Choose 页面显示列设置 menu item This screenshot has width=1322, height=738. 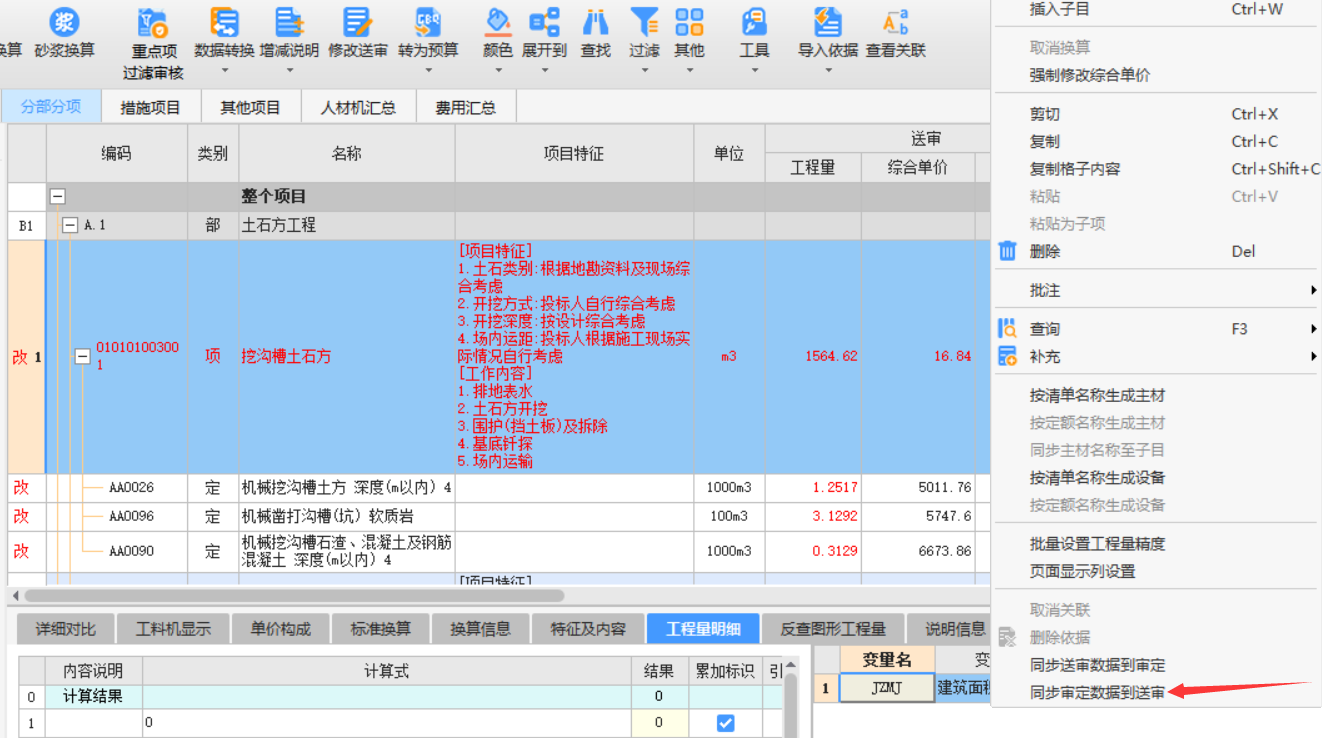1082,571
